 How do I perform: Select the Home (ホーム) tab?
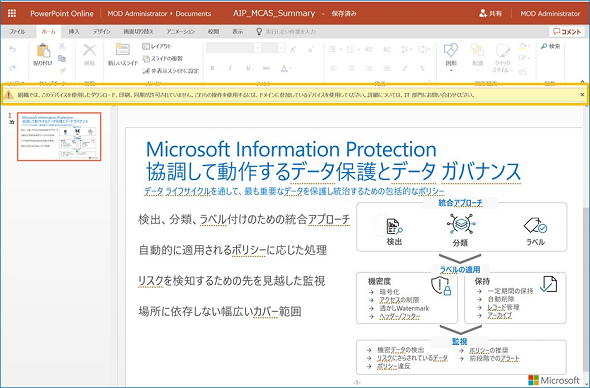49,32
